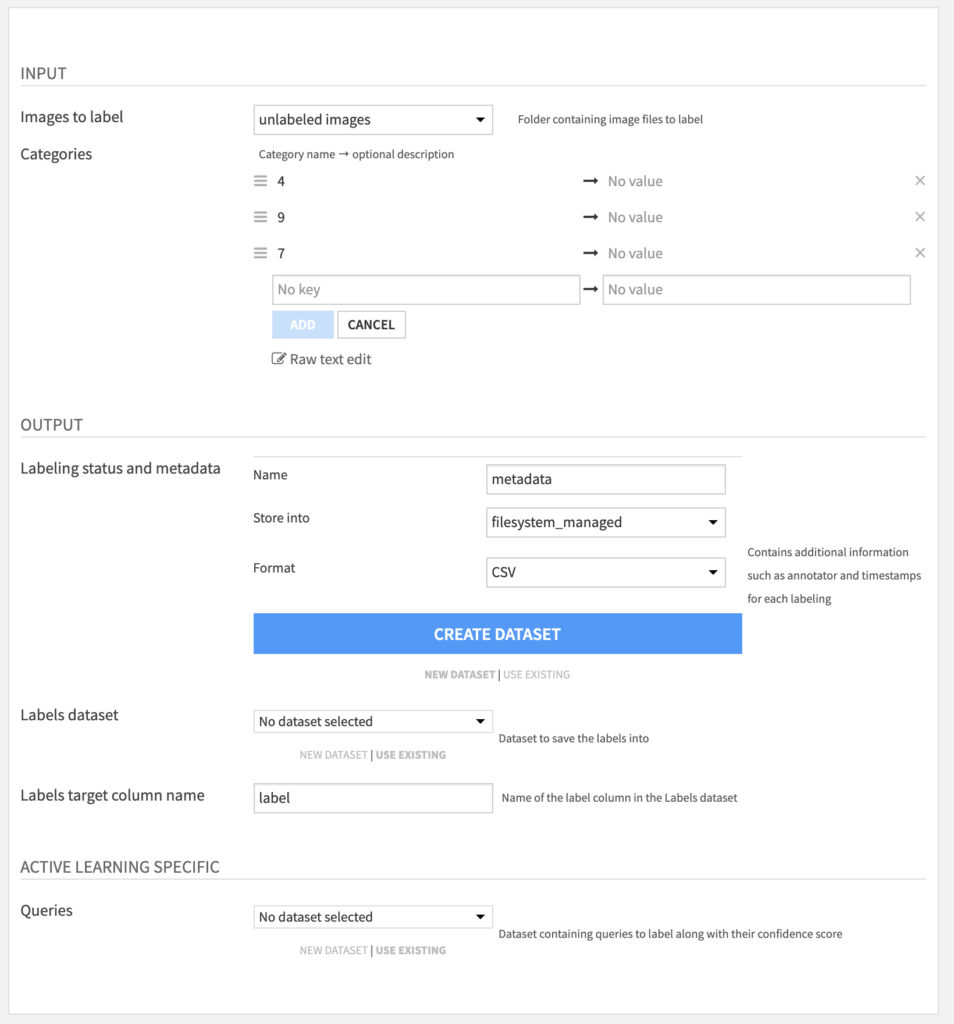Click the Raw text edit pencil icon

[278, 359]
